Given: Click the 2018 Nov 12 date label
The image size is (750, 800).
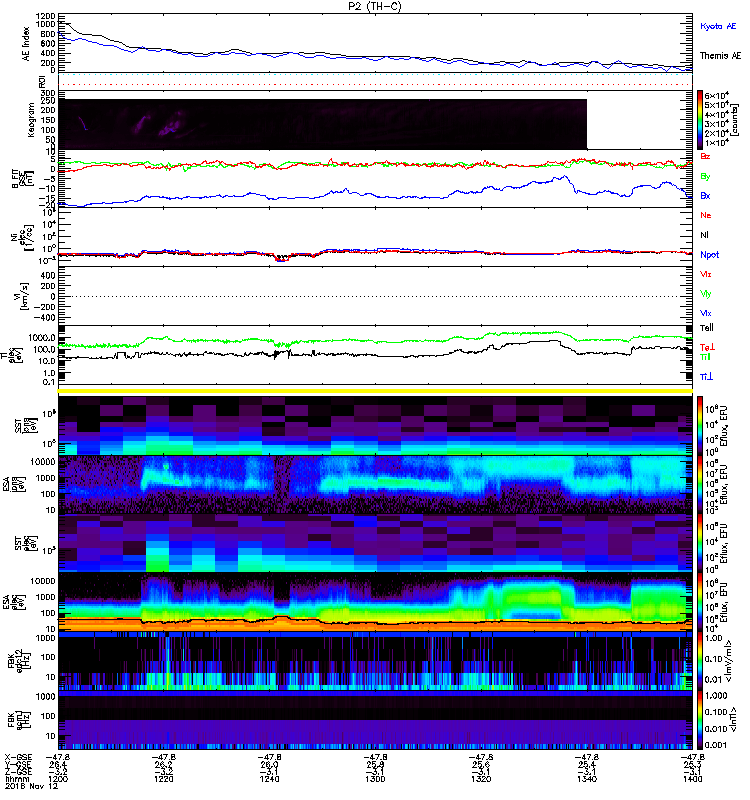Looking at the screenshot, I should pyautogui.click(x=32, y=786).
